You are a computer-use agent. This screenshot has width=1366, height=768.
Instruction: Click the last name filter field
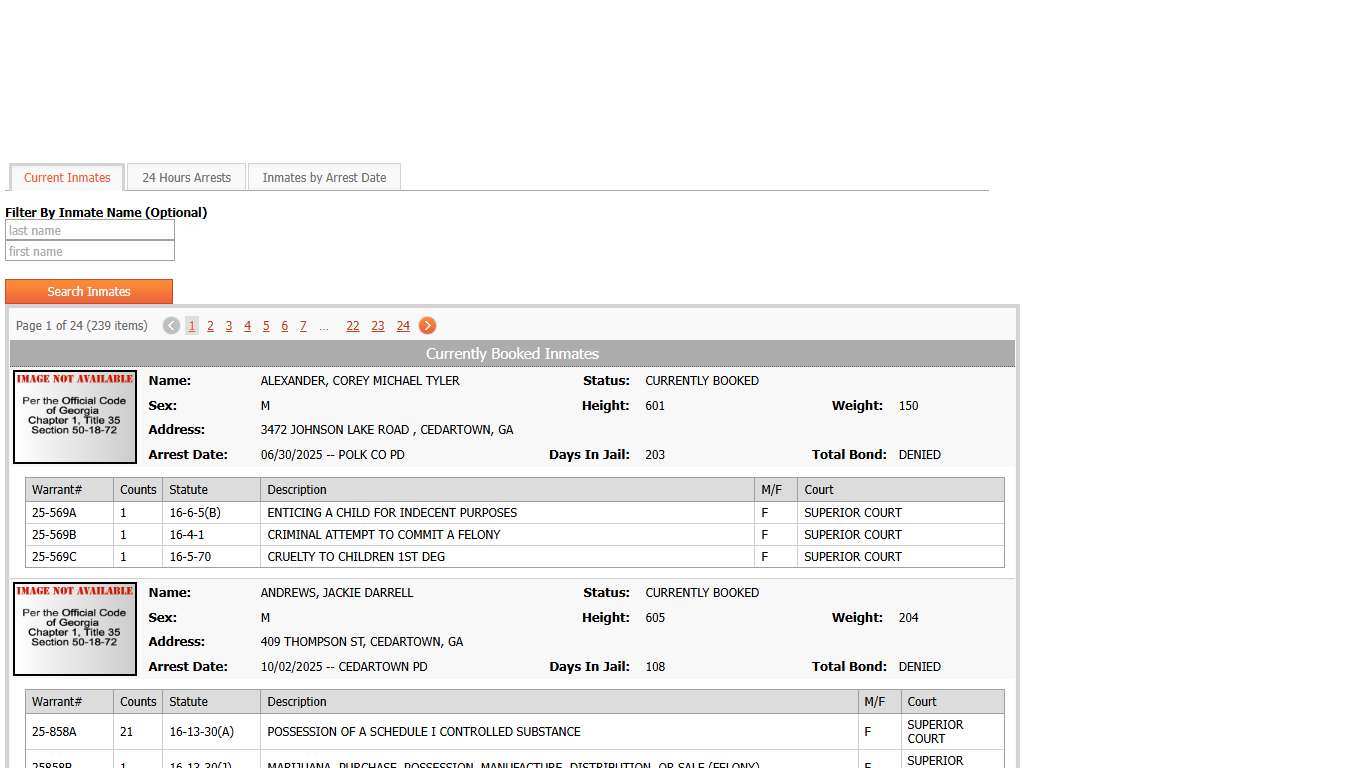pyautogui.click(x=89, y=230)
